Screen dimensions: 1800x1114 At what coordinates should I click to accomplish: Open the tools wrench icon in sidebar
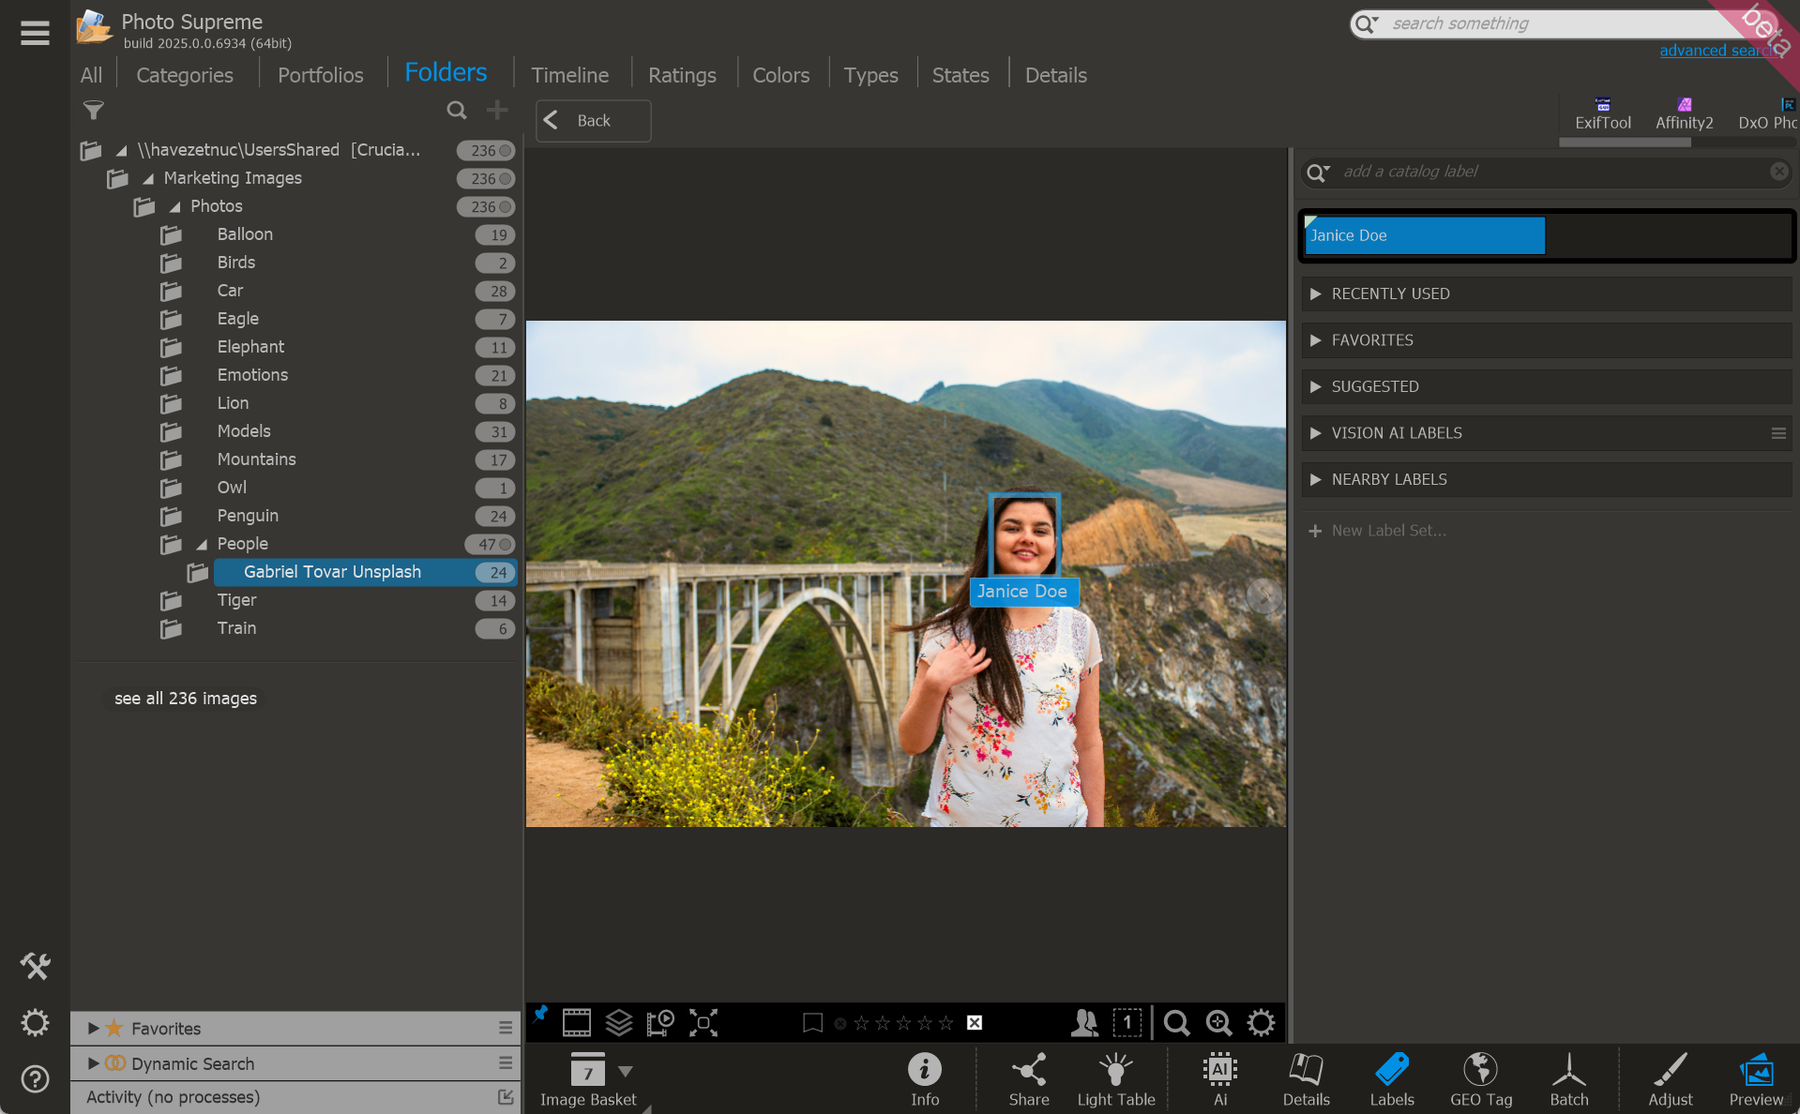tap(35, 966)
